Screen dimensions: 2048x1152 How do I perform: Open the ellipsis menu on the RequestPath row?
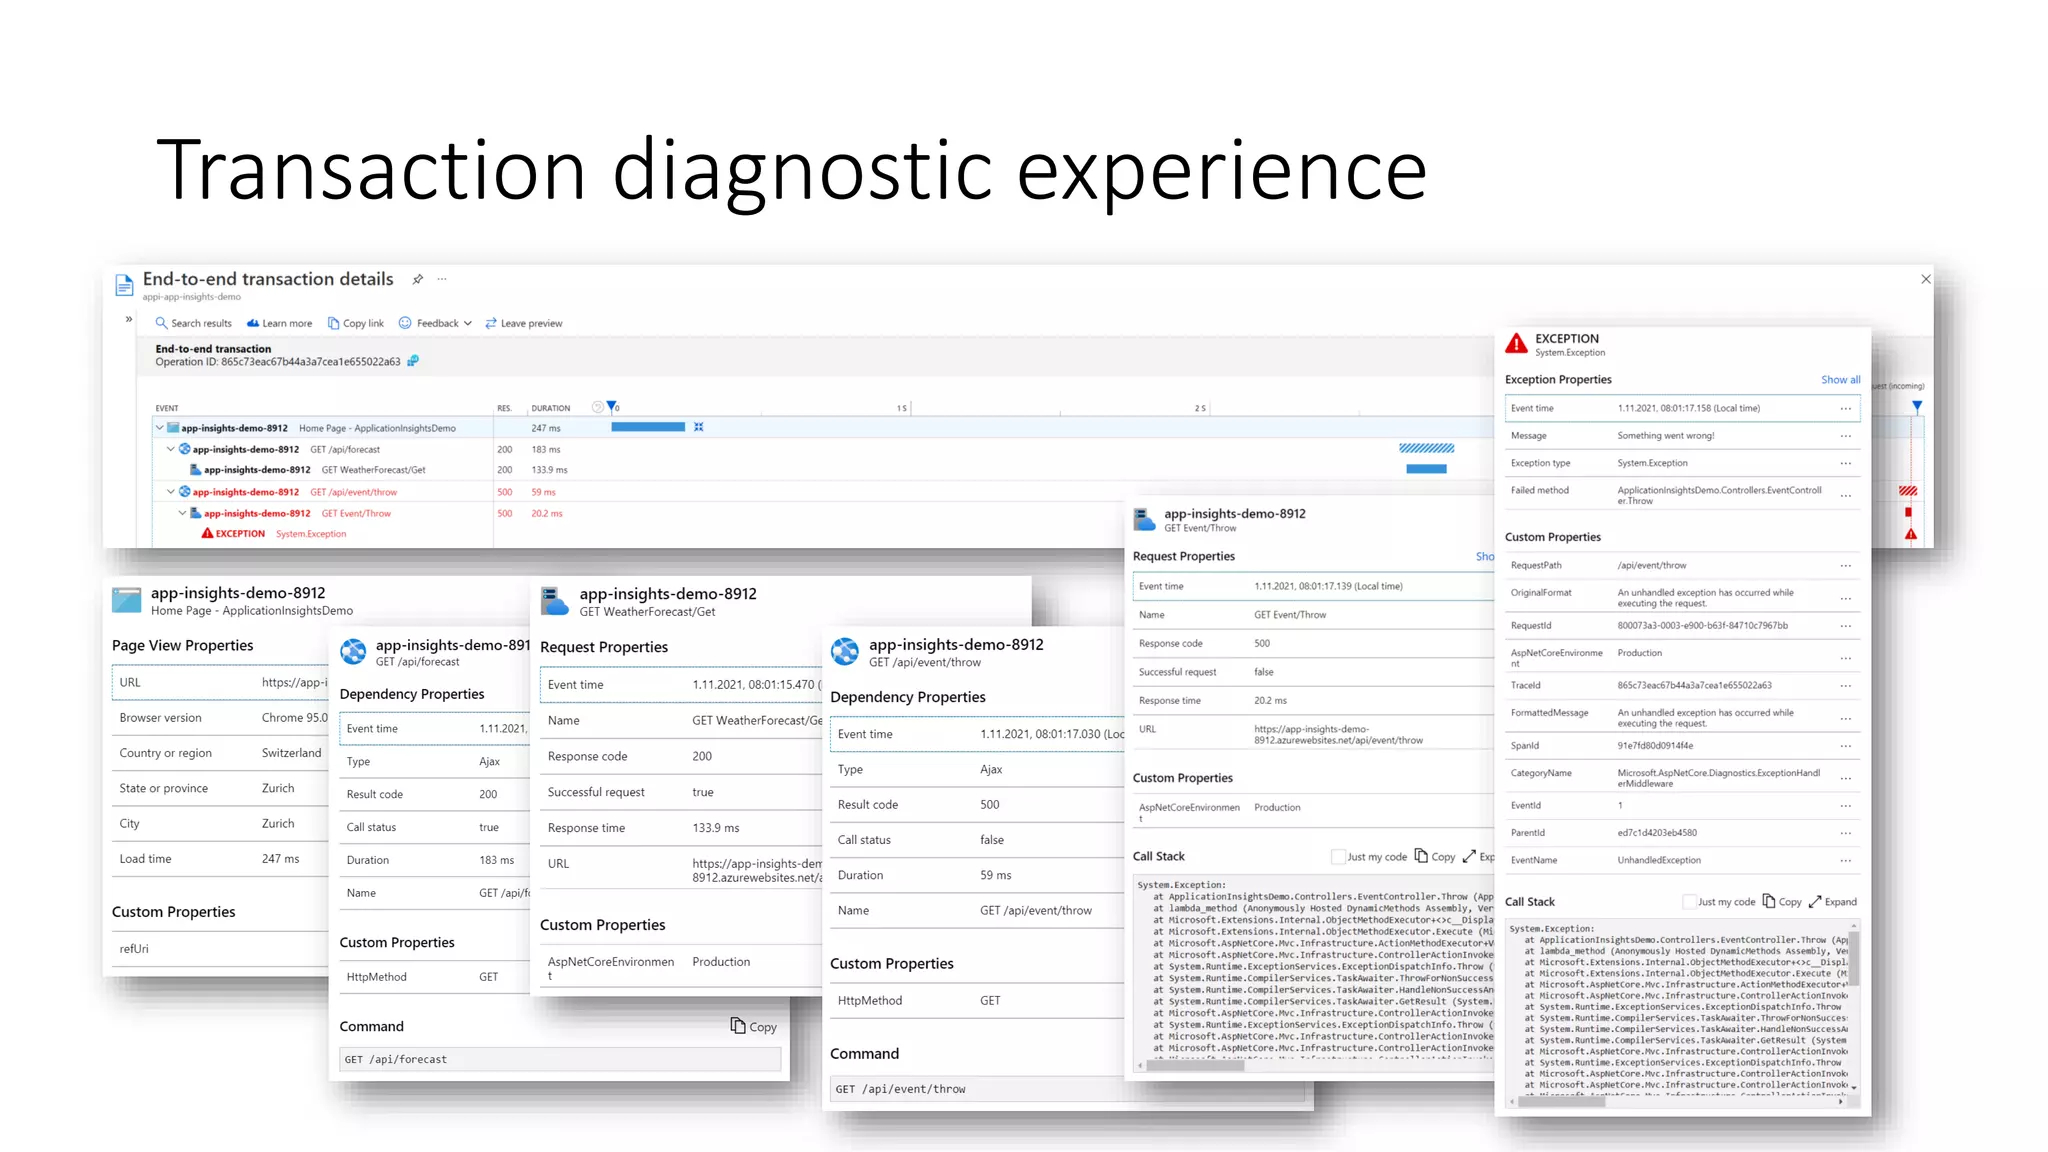click(1846, 566)
